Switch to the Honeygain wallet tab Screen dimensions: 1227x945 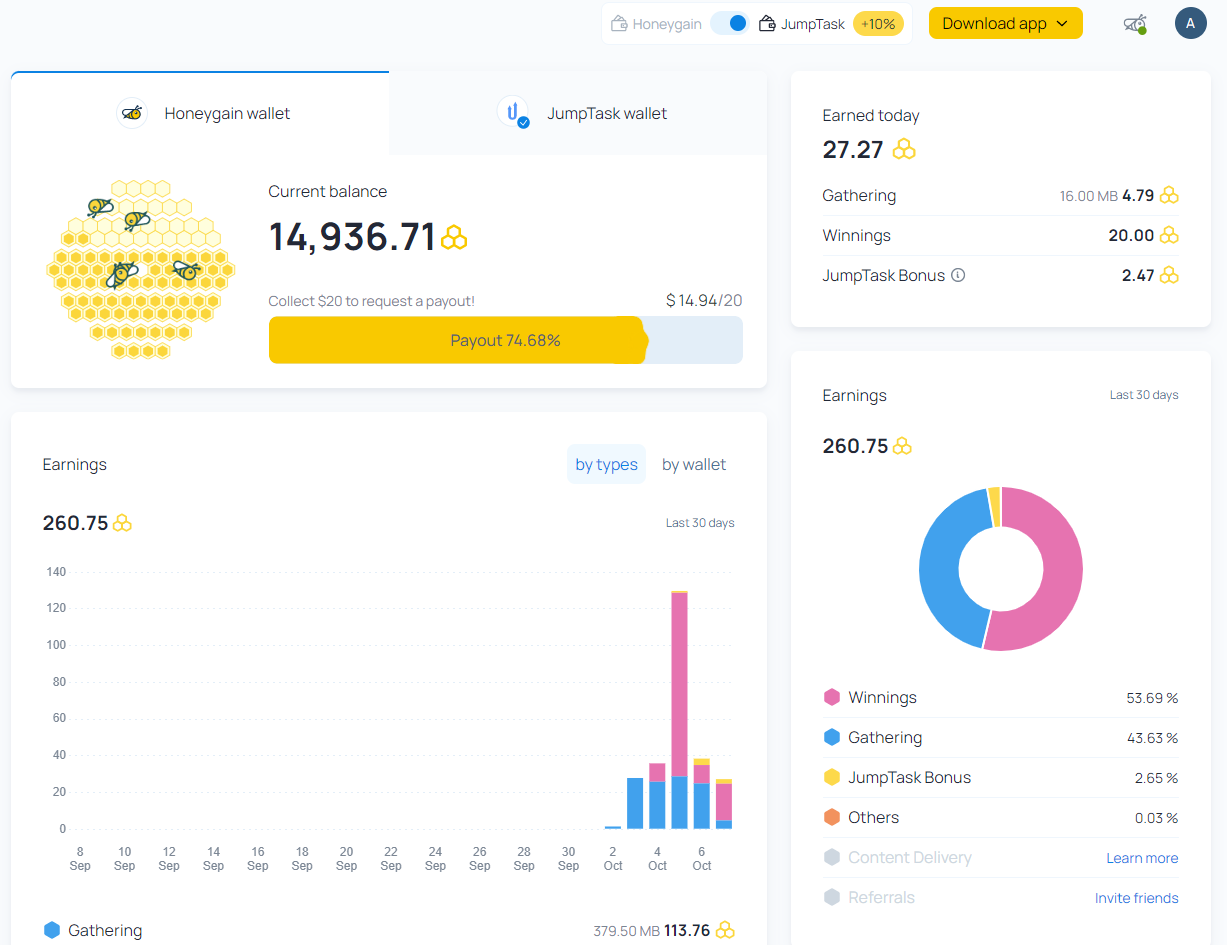[200, 113]
